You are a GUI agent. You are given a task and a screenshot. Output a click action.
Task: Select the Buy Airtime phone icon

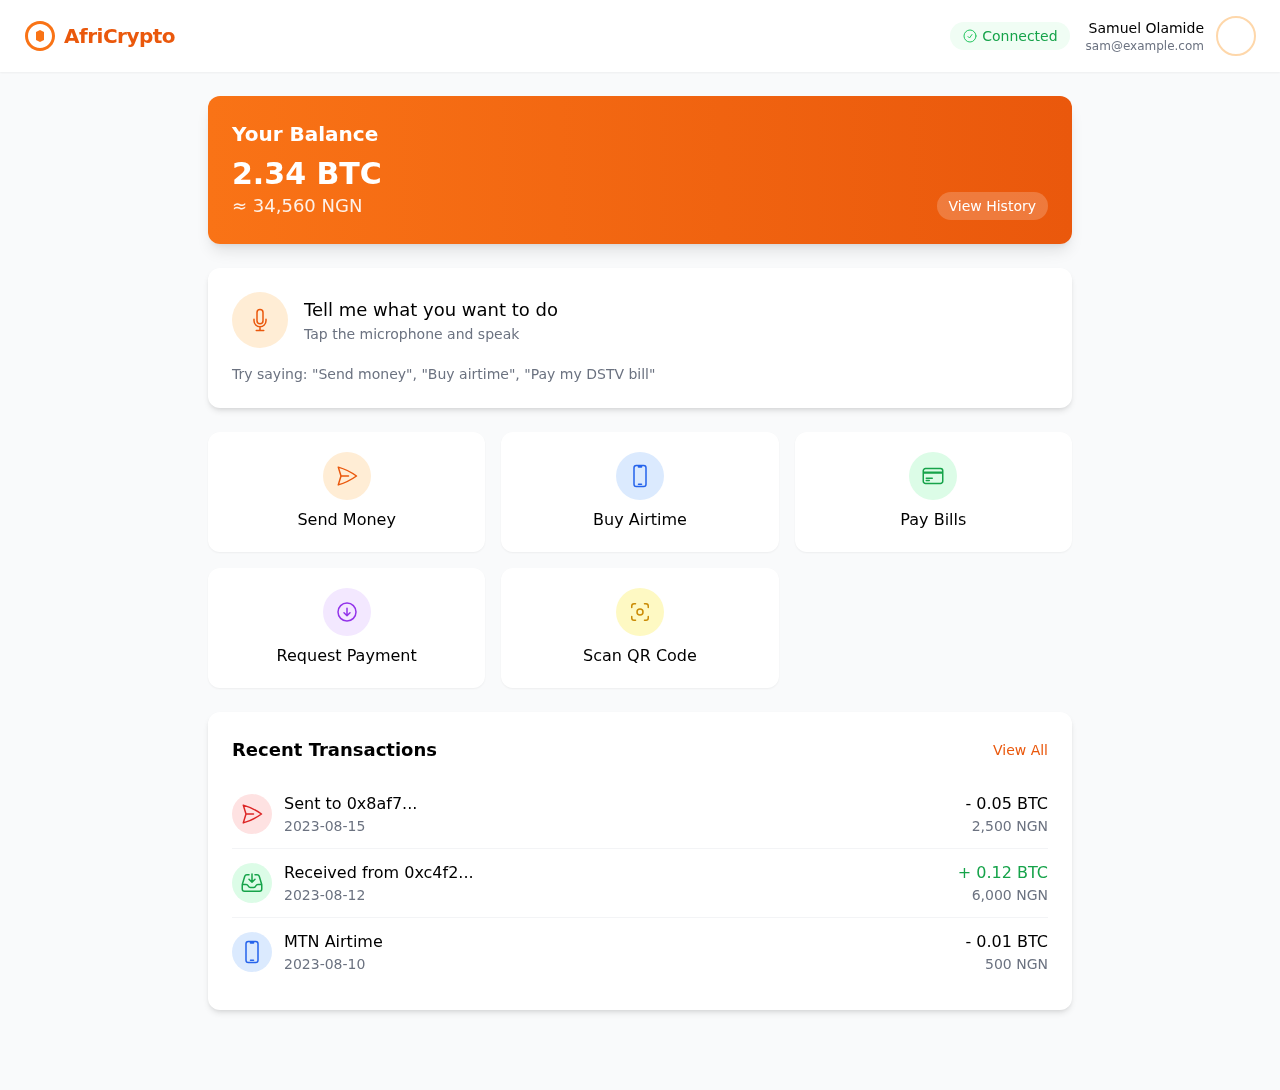pyautogui.click(x=640, y=476)
